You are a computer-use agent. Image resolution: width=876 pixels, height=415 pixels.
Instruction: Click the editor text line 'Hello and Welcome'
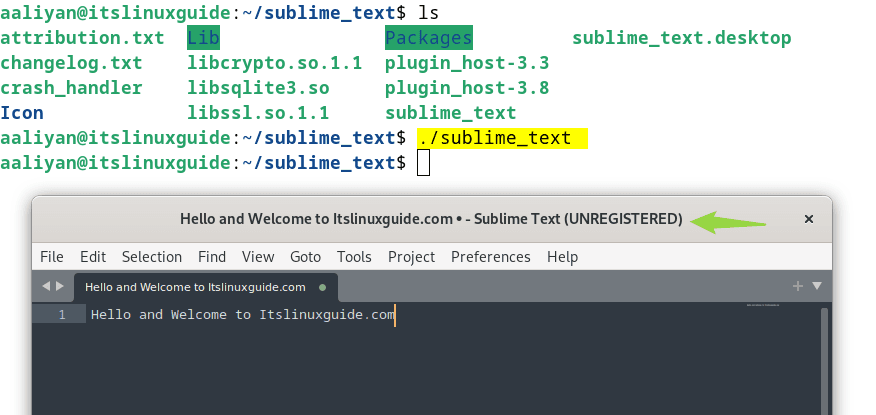point(242,314)
